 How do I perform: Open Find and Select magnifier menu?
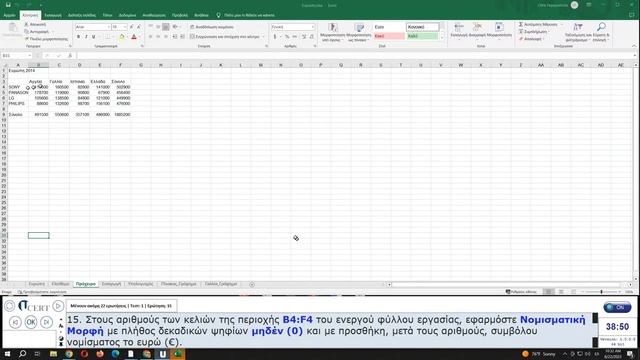click(601, 32)
